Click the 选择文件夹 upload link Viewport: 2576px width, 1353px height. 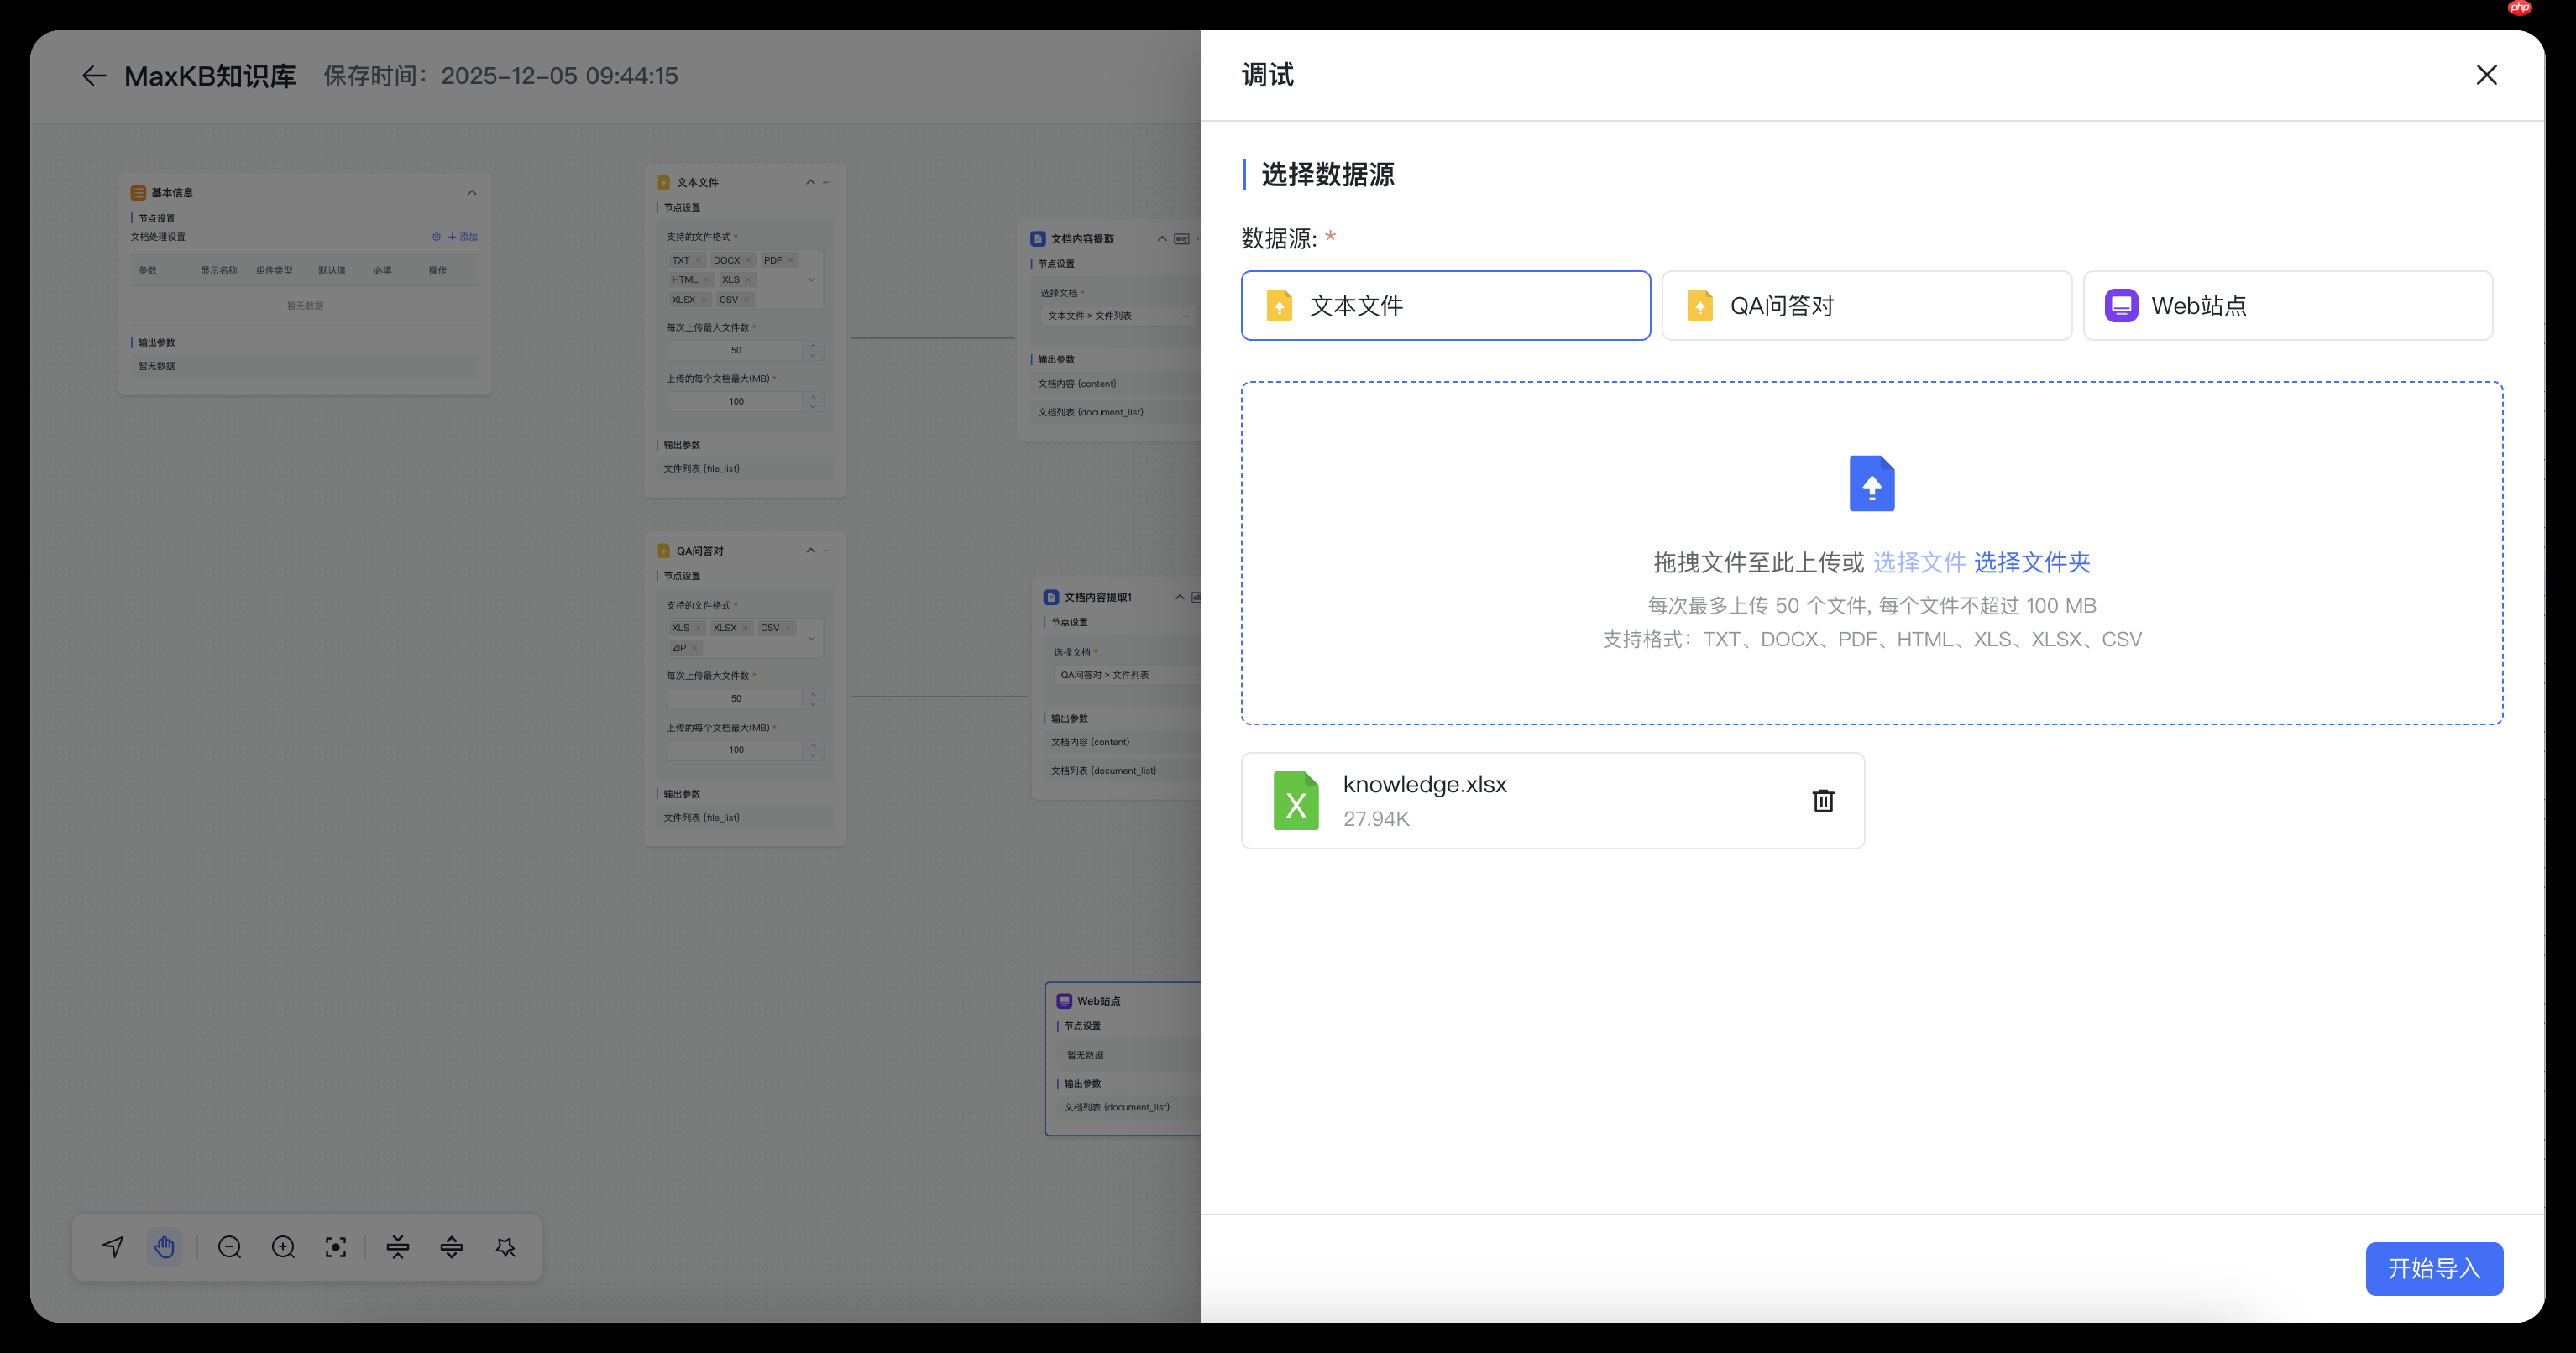(x=2032, y=562)
